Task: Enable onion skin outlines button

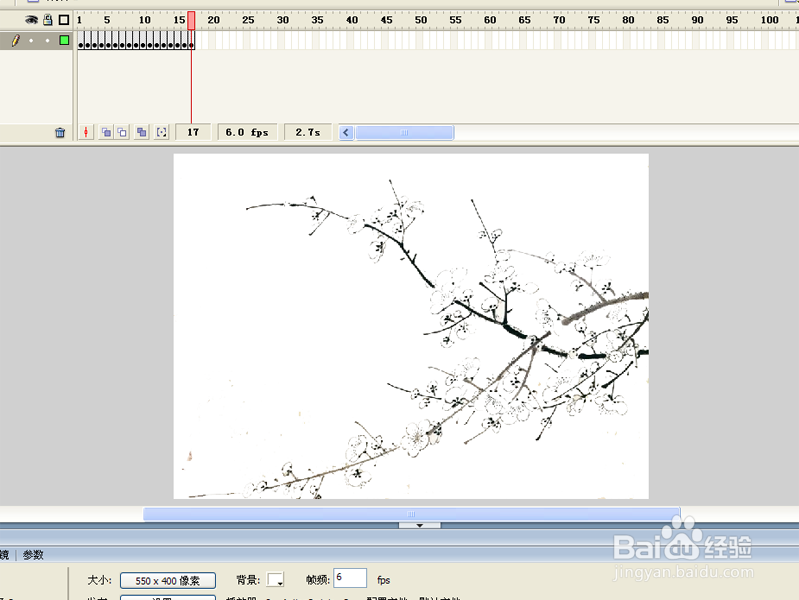Action: coord(122,133)
